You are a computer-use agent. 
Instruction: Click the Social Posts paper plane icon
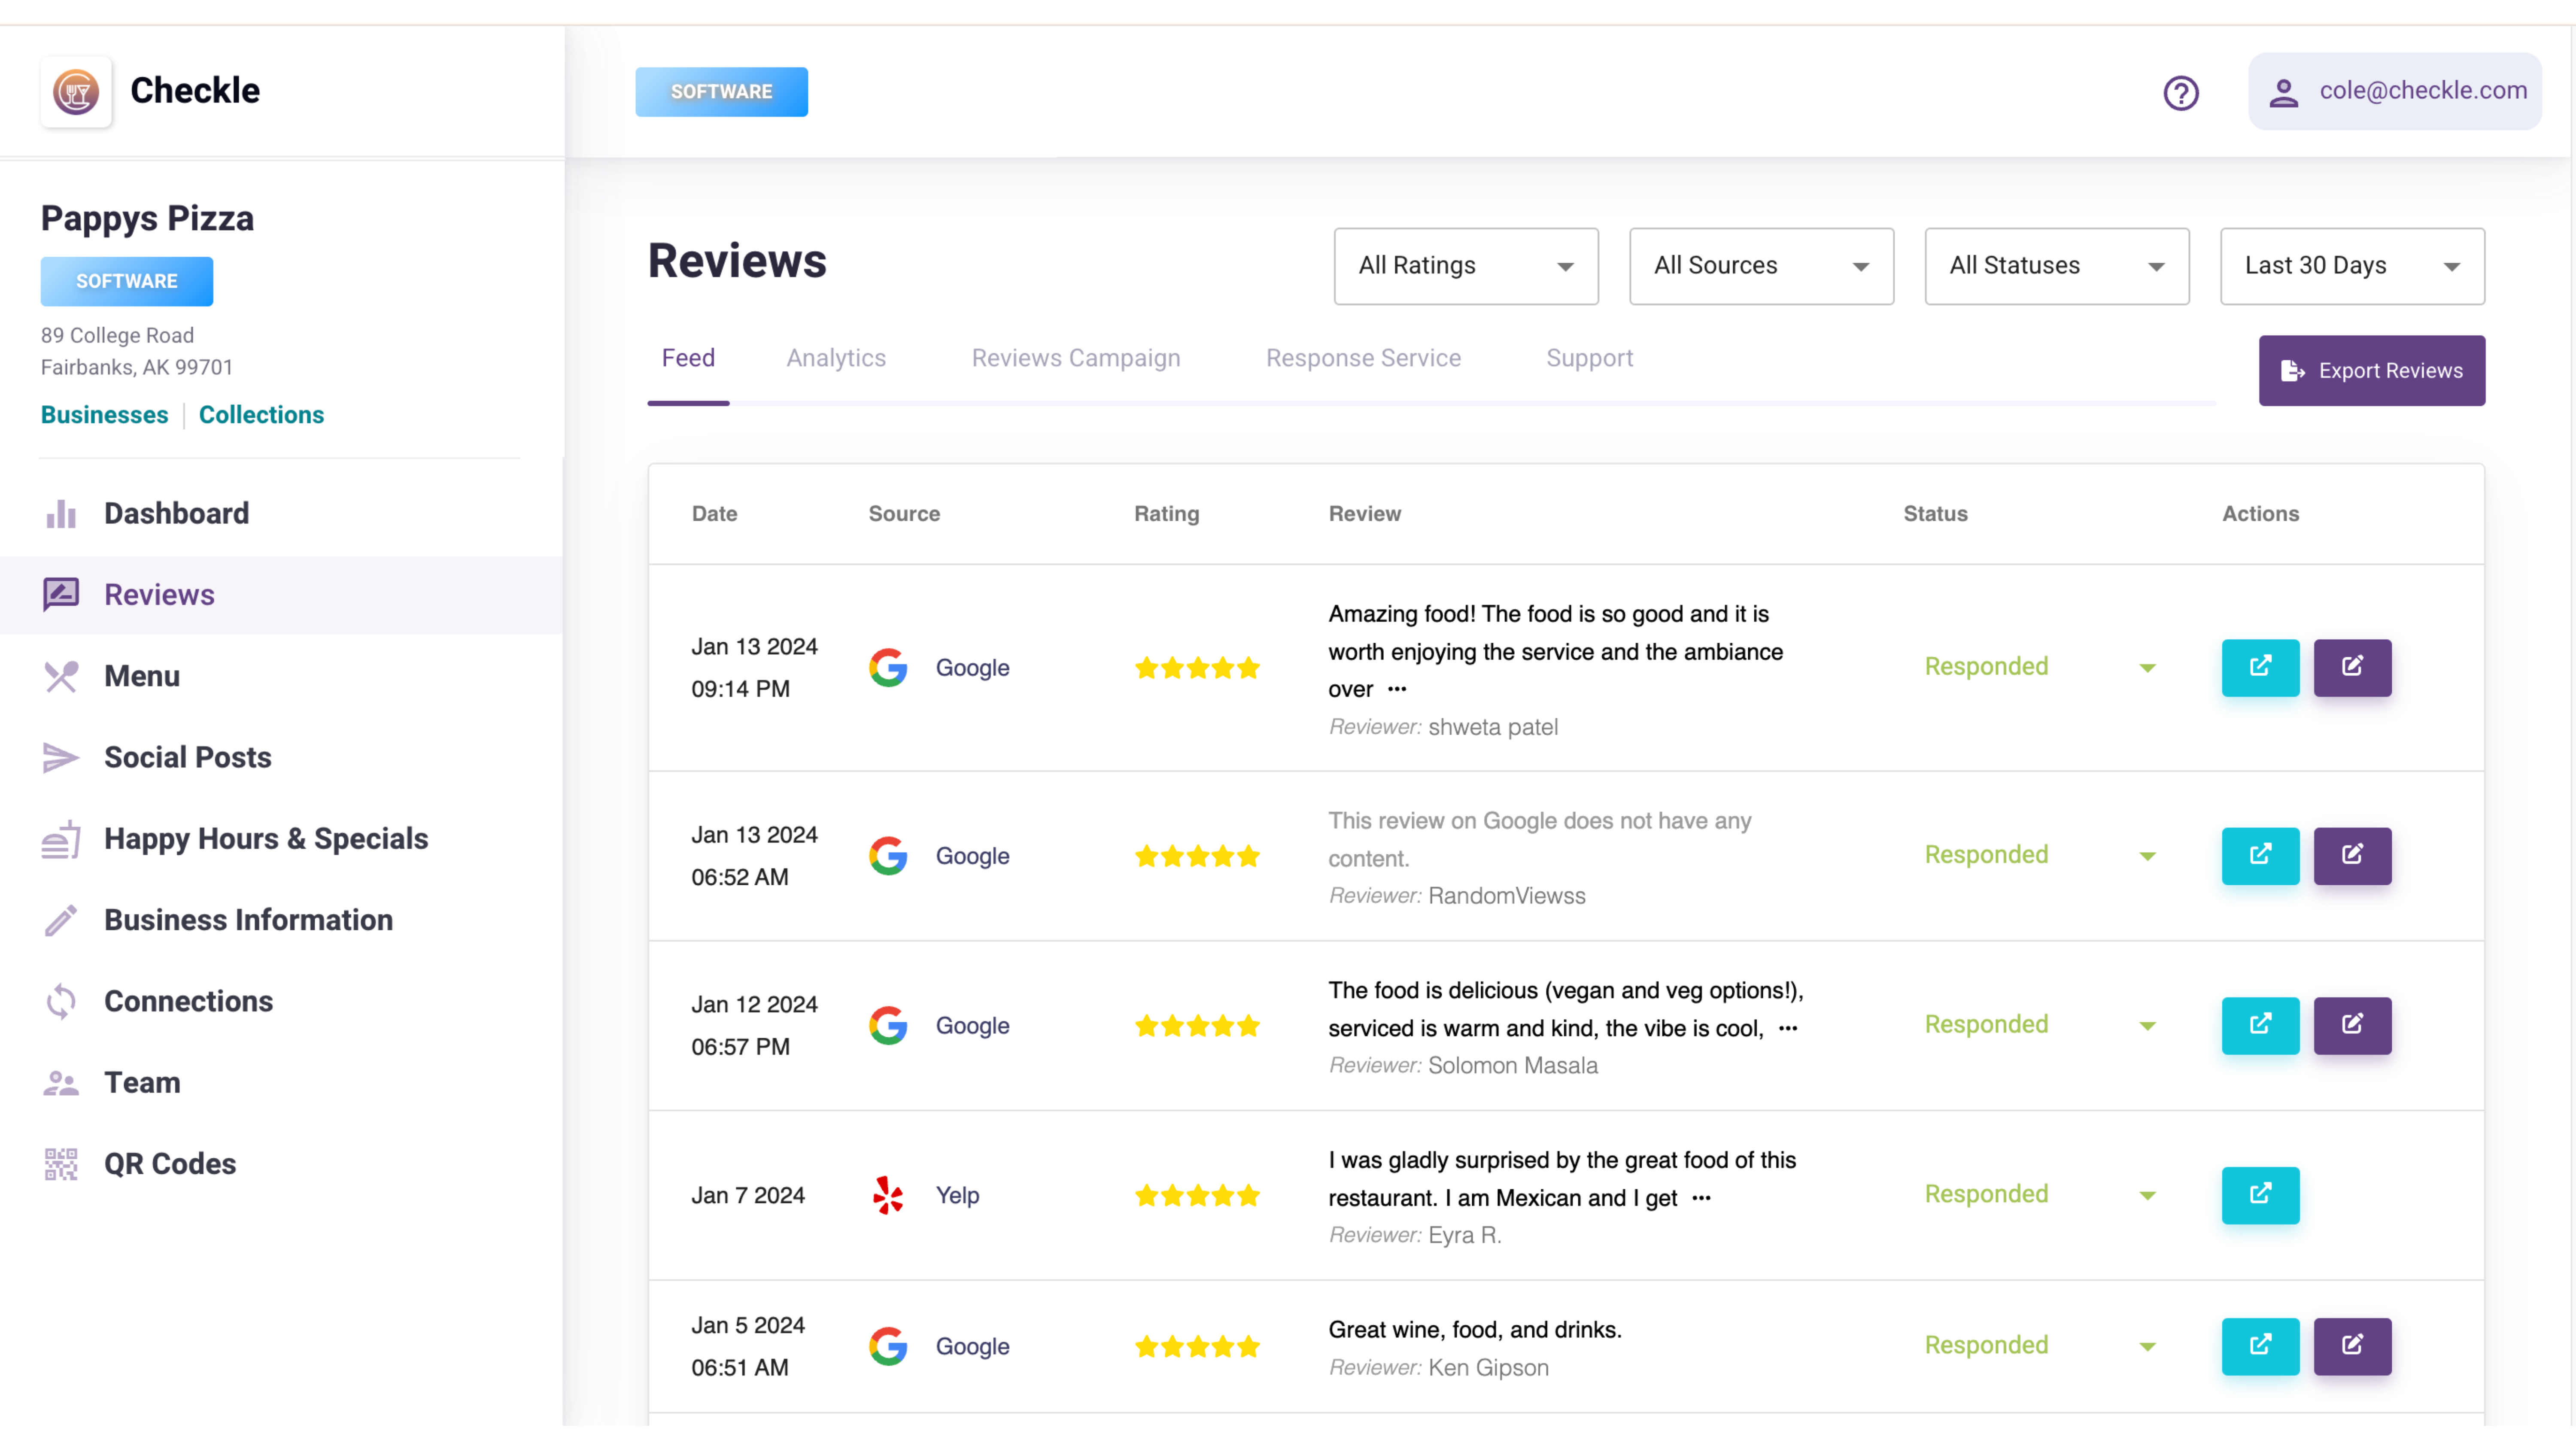click(61, 758)
